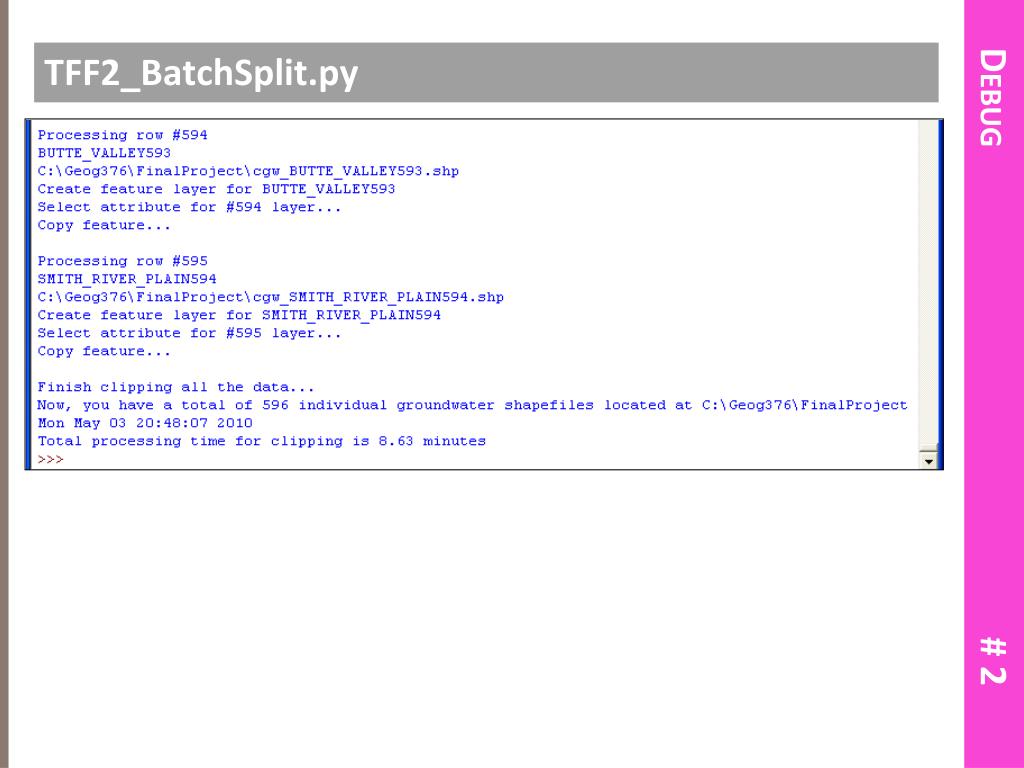1024x768 pixels.
Task: Click the line mentioning 596 individual groundwater shapefiles
Action: coord(472,405)
